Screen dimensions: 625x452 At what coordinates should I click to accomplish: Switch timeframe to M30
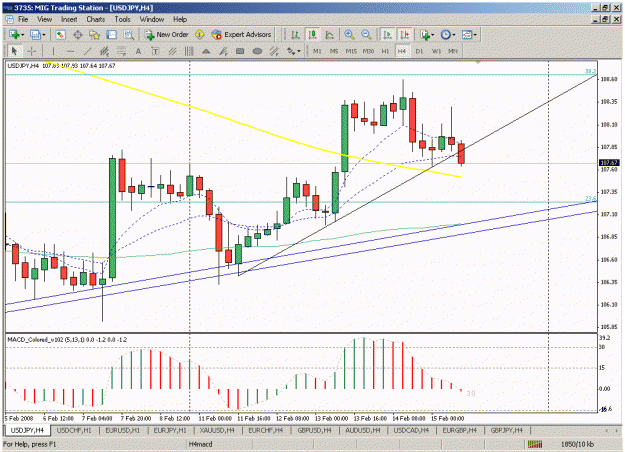click(368, 51)
